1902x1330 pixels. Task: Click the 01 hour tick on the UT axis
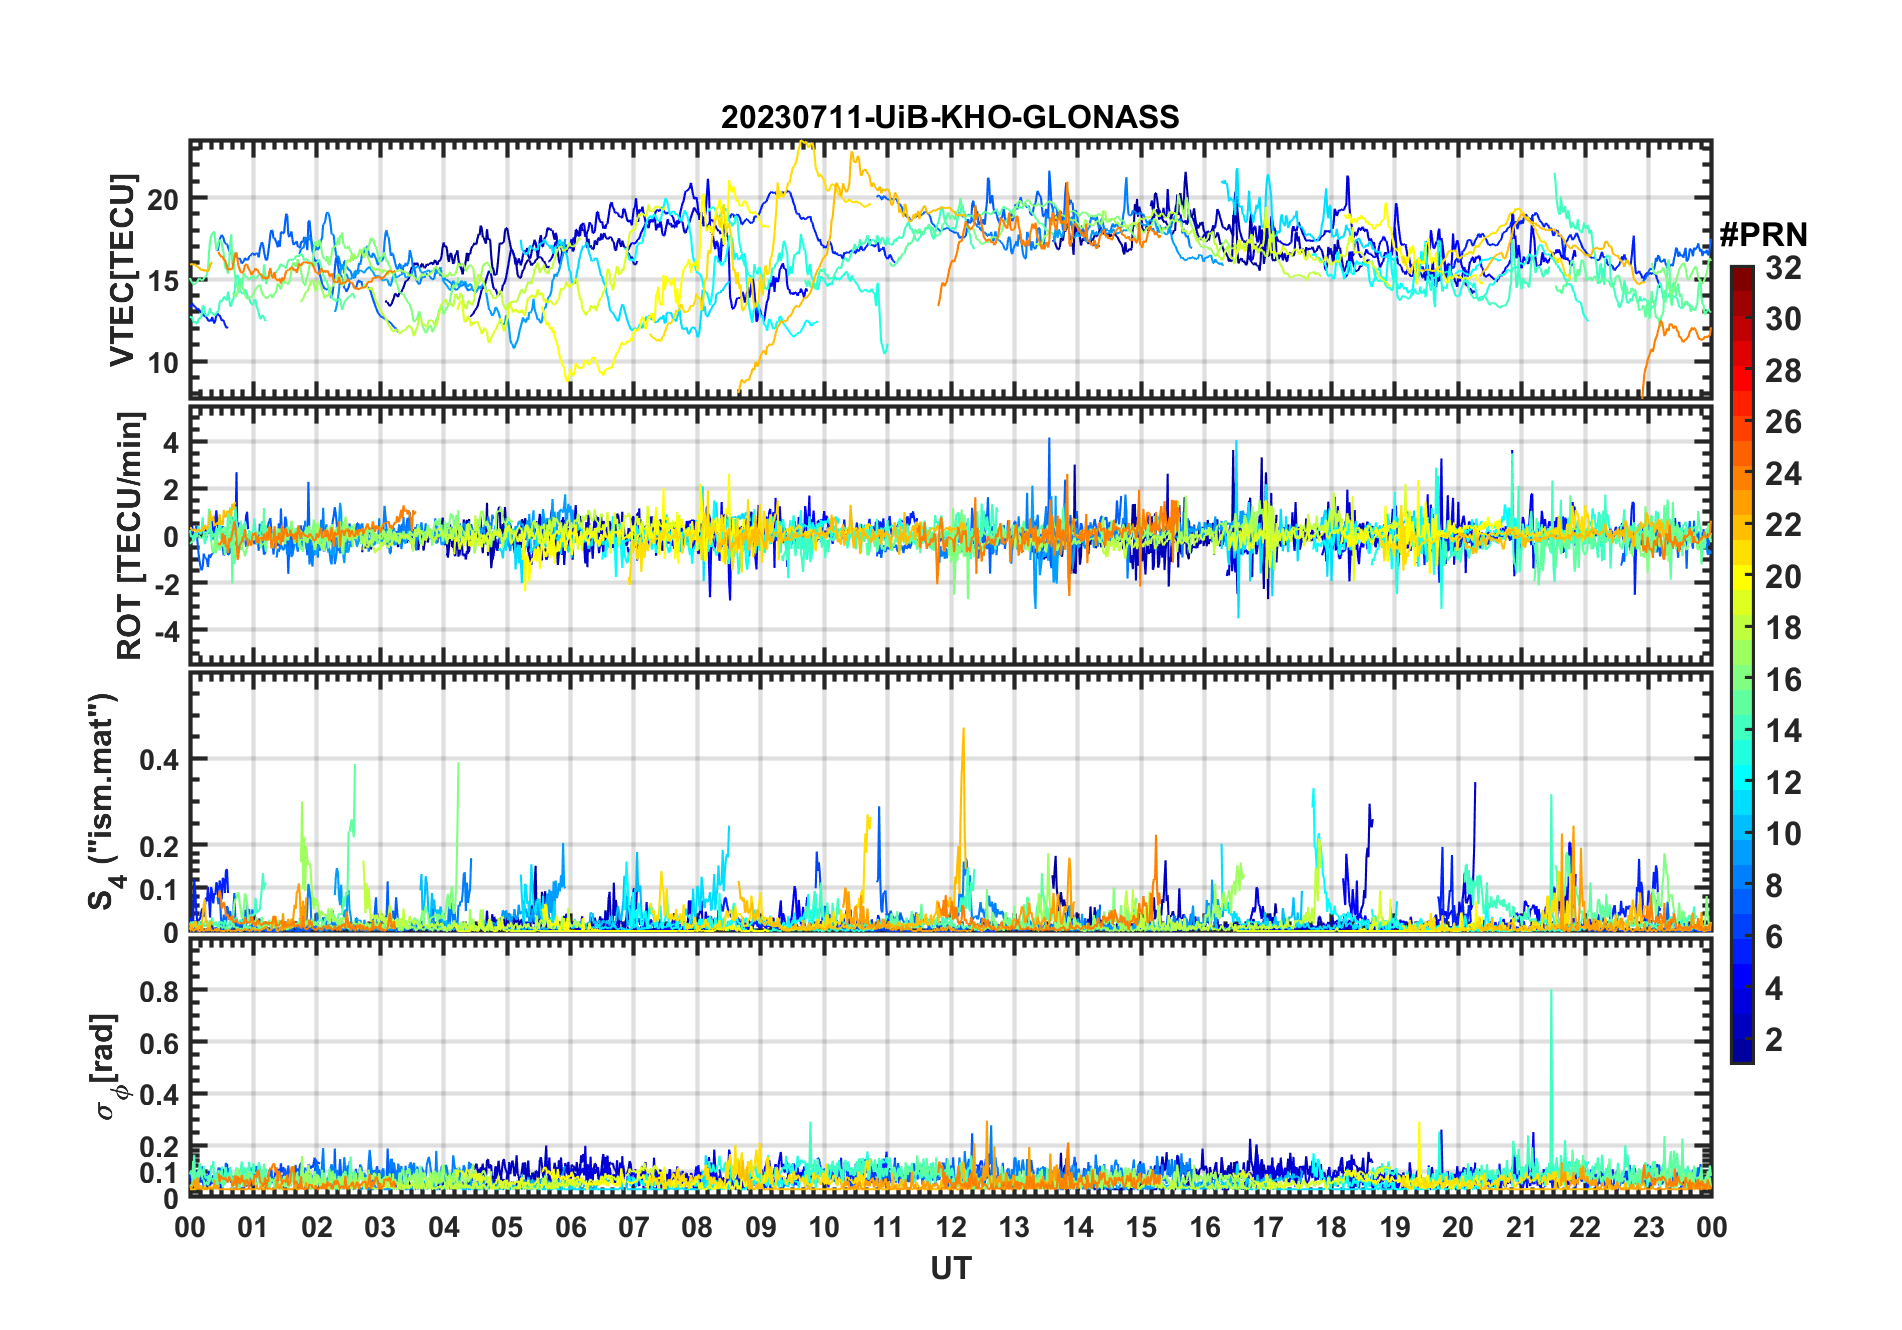(x=253, y=1228)
